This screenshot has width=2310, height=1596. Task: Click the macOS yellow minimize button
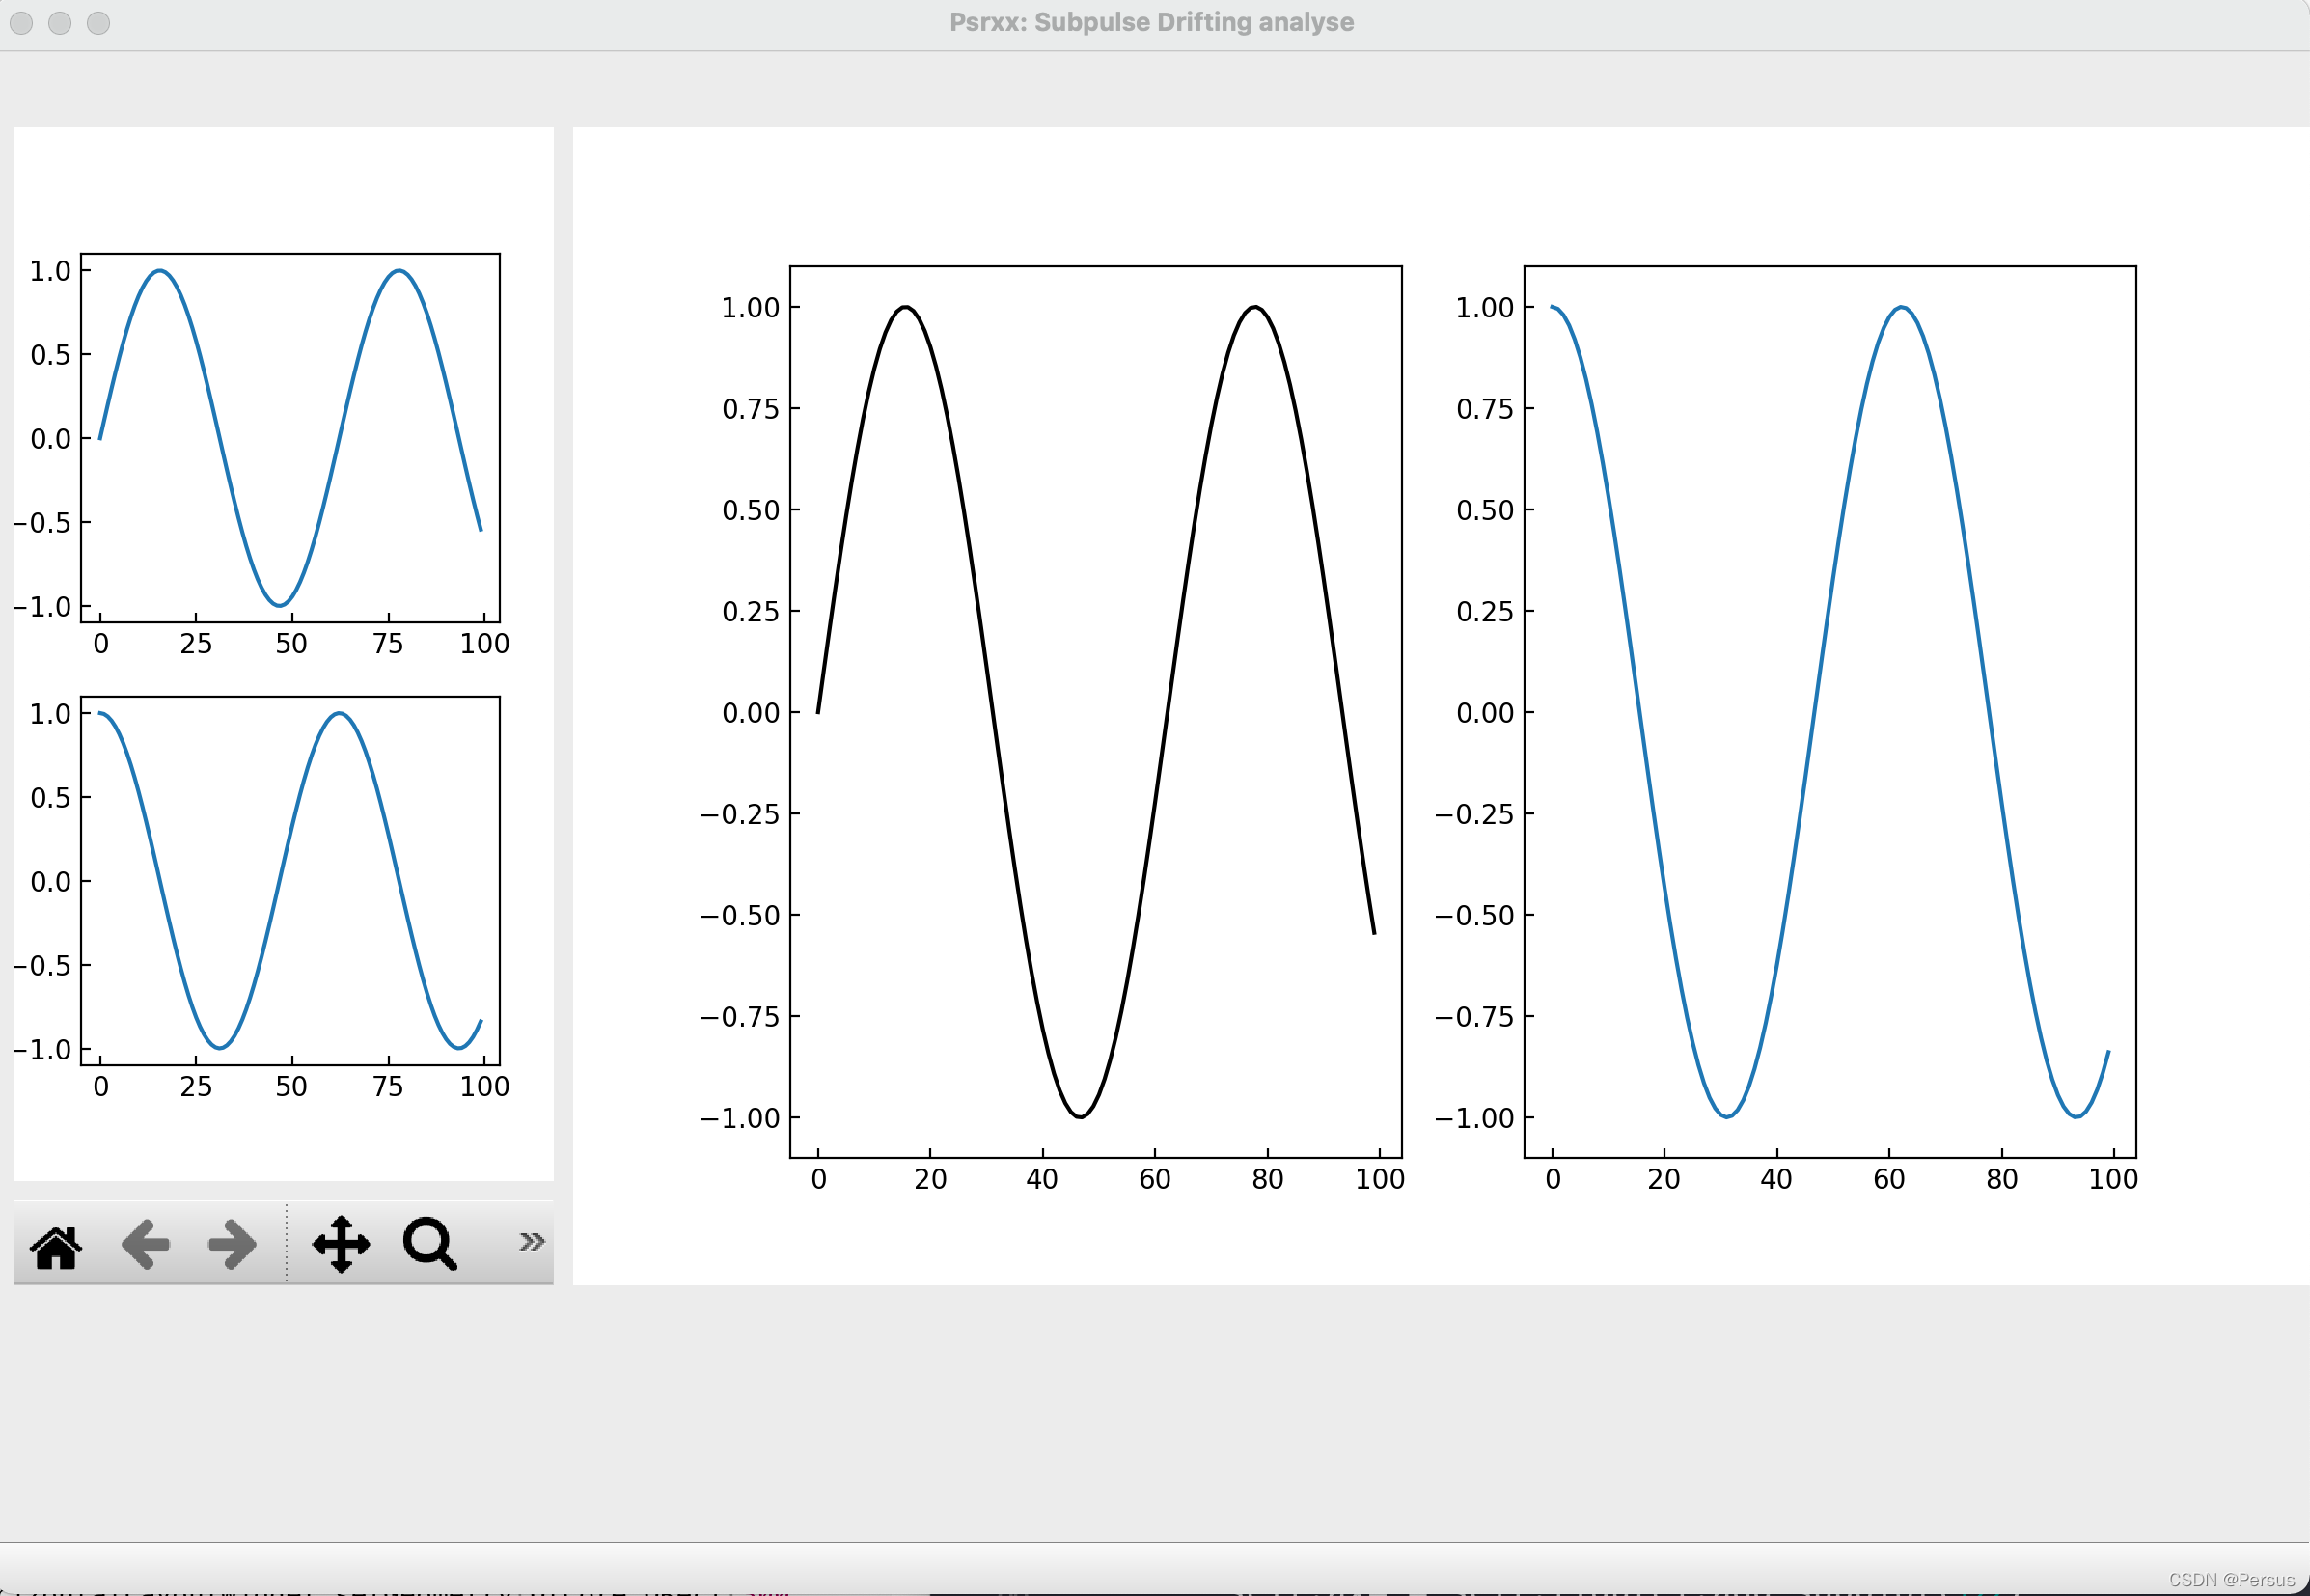click(60, 23)
